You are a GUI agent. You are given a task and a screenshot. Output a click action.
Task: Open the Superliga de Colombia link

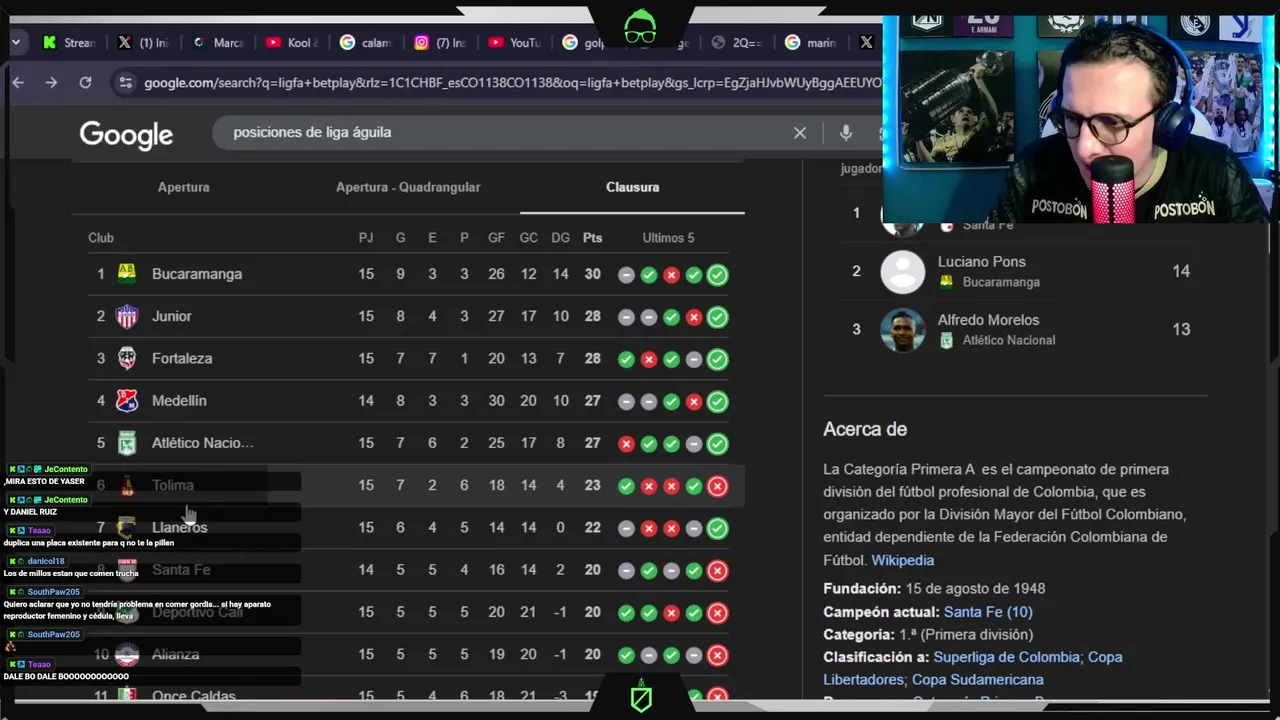point(1005,657)
